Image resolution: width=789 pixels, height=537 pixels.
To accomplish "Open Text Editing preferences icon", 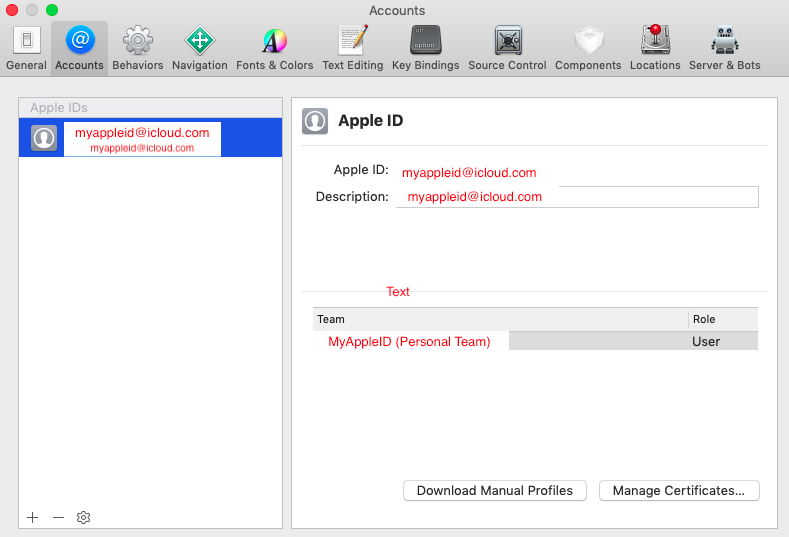I will click(x=353, y=40).
